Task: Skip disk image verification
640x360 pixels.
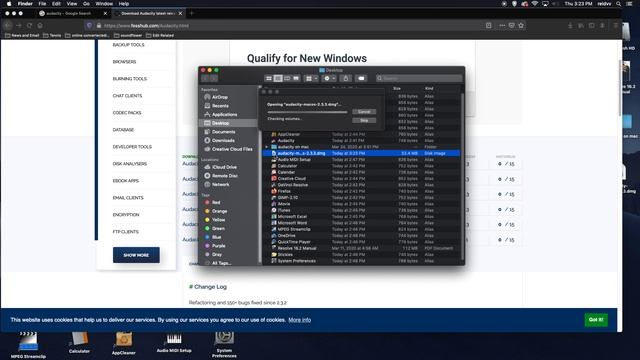Action: click(x=364, y=120)
